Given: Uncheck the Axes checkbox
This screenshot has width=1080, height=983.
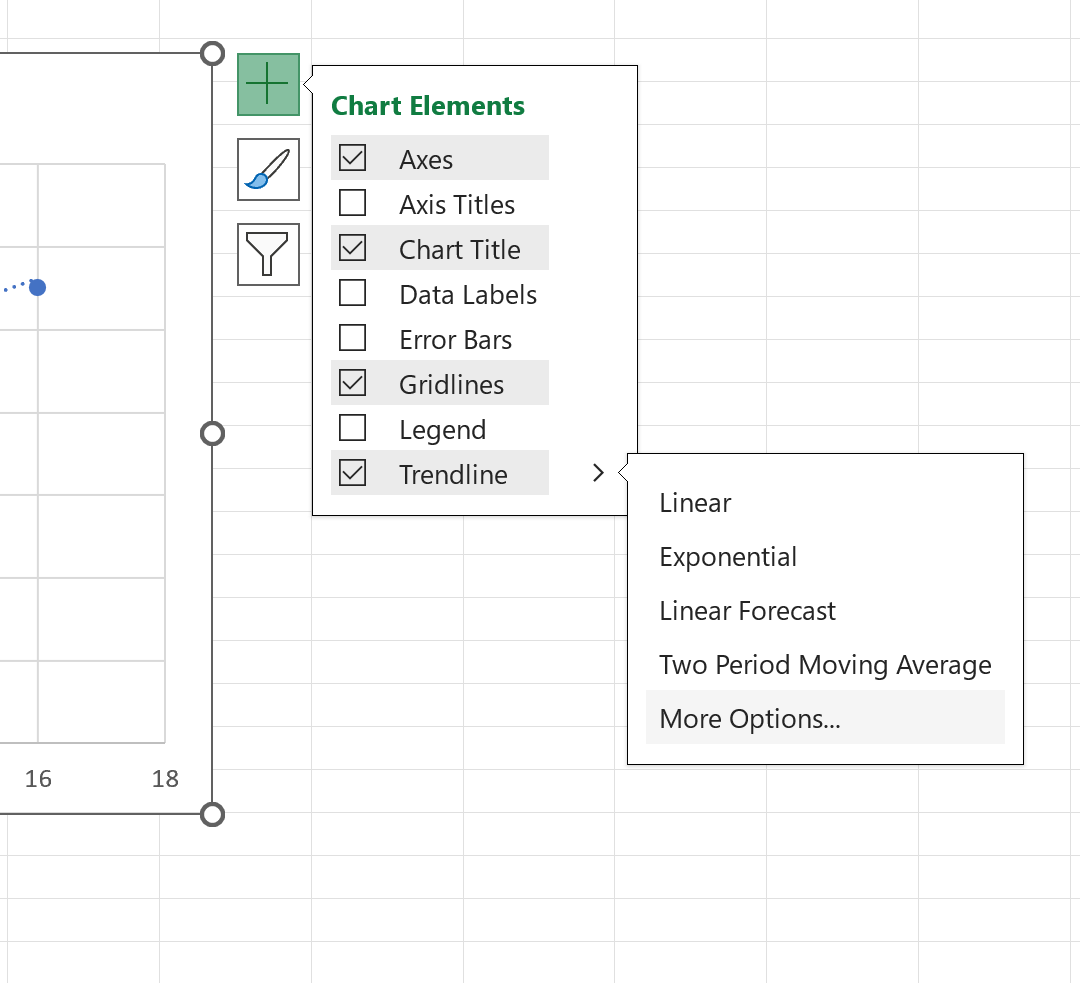Looking at the screenshot, I should tap(352, 158).
